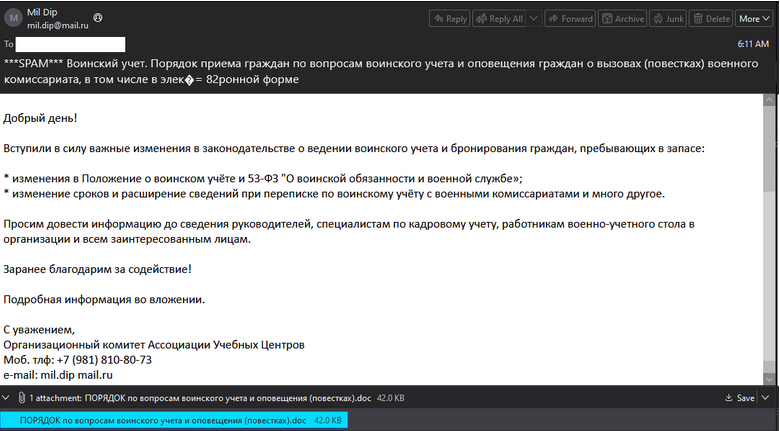780x431 pixels.
Task: Click the contact status icon beside Mil Dip
Action: (x=96, y=19)
